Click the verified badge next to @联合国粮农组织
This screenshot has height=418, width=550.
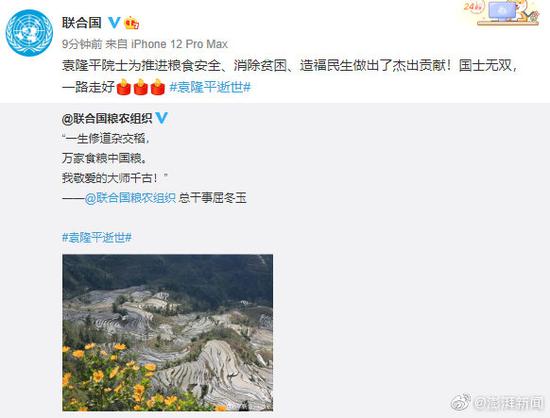click(161, 118)
